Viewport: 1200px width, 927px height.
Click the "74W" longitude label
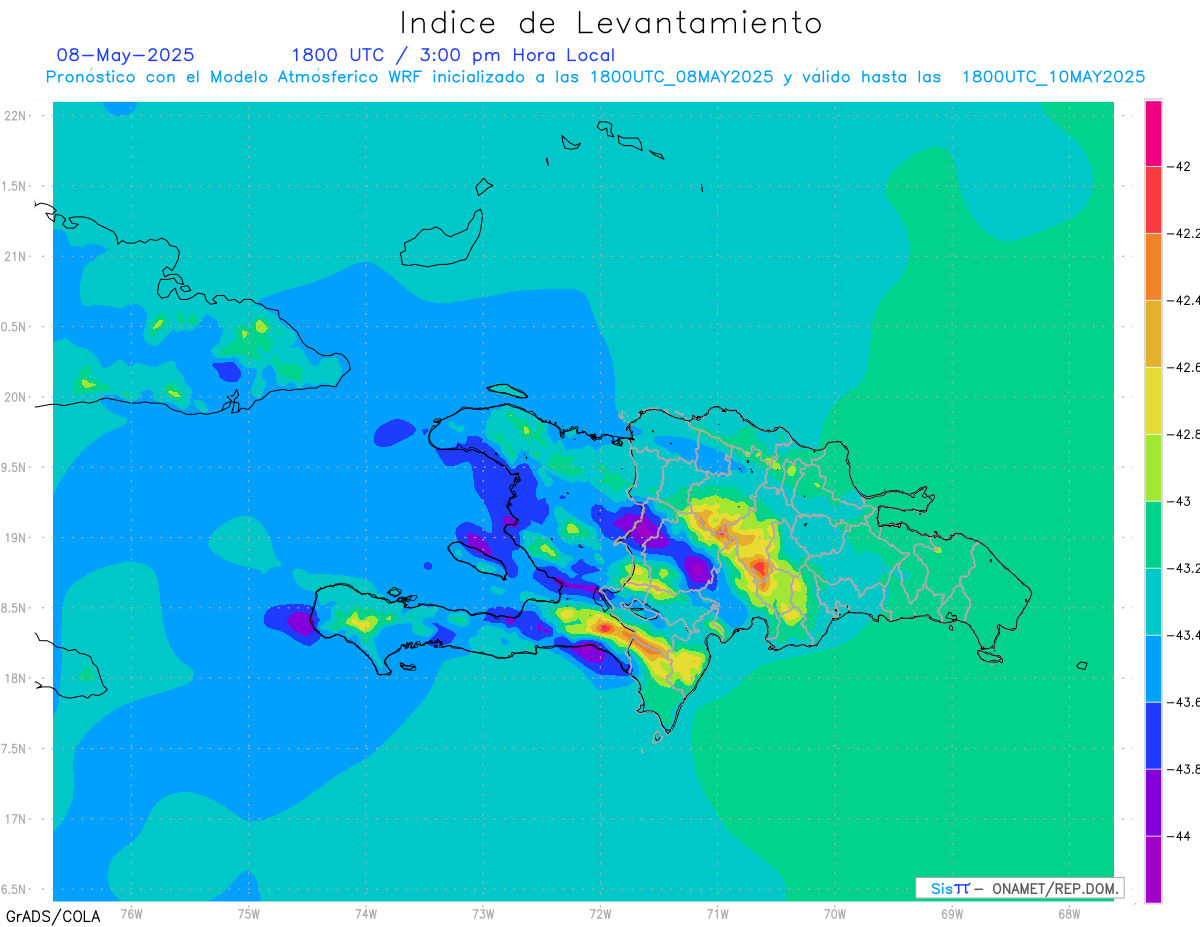365,913
